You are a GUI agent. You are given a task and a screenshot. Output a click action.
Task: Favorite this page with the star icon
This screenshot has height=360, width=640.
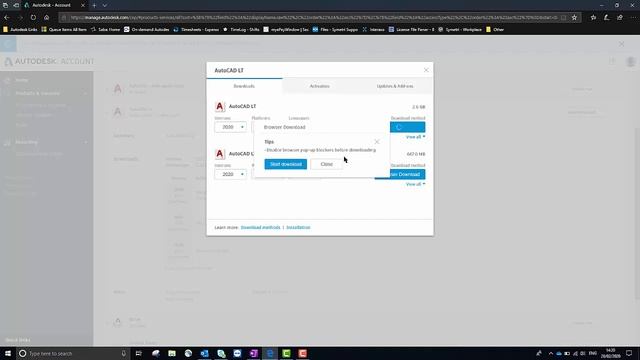click(574, 17)
